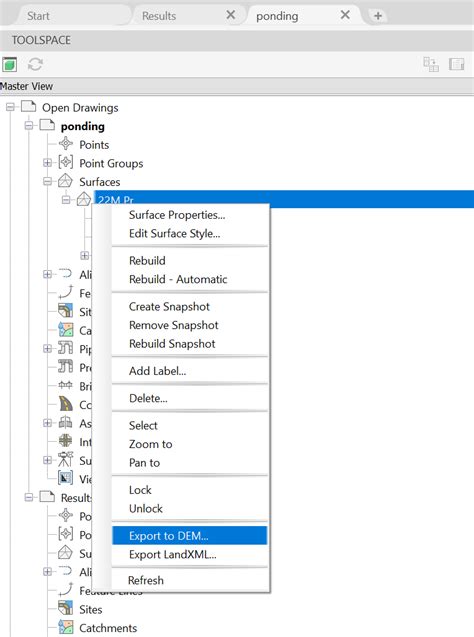Select Add Label menu entry
The height and width of the screenshot is (637, 474).
(190, 371)
